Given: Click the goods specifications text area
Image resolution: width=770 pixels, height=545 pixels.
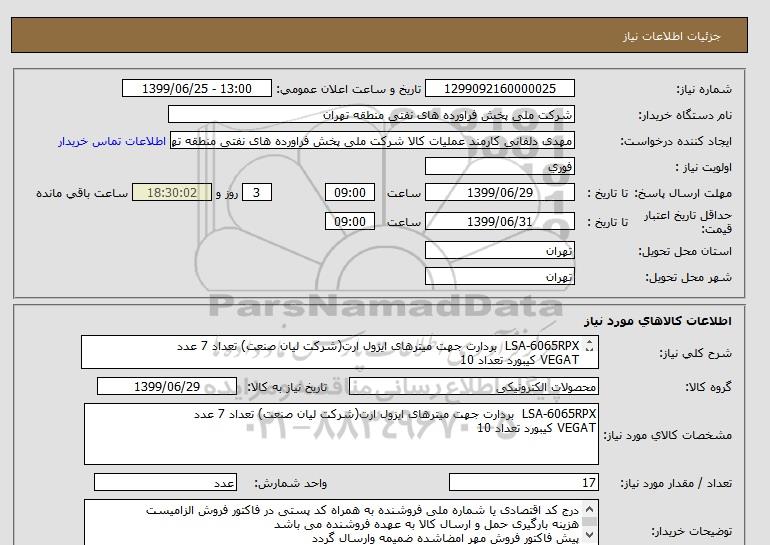Looking at the screenshot, I should (x=341, y=434).
